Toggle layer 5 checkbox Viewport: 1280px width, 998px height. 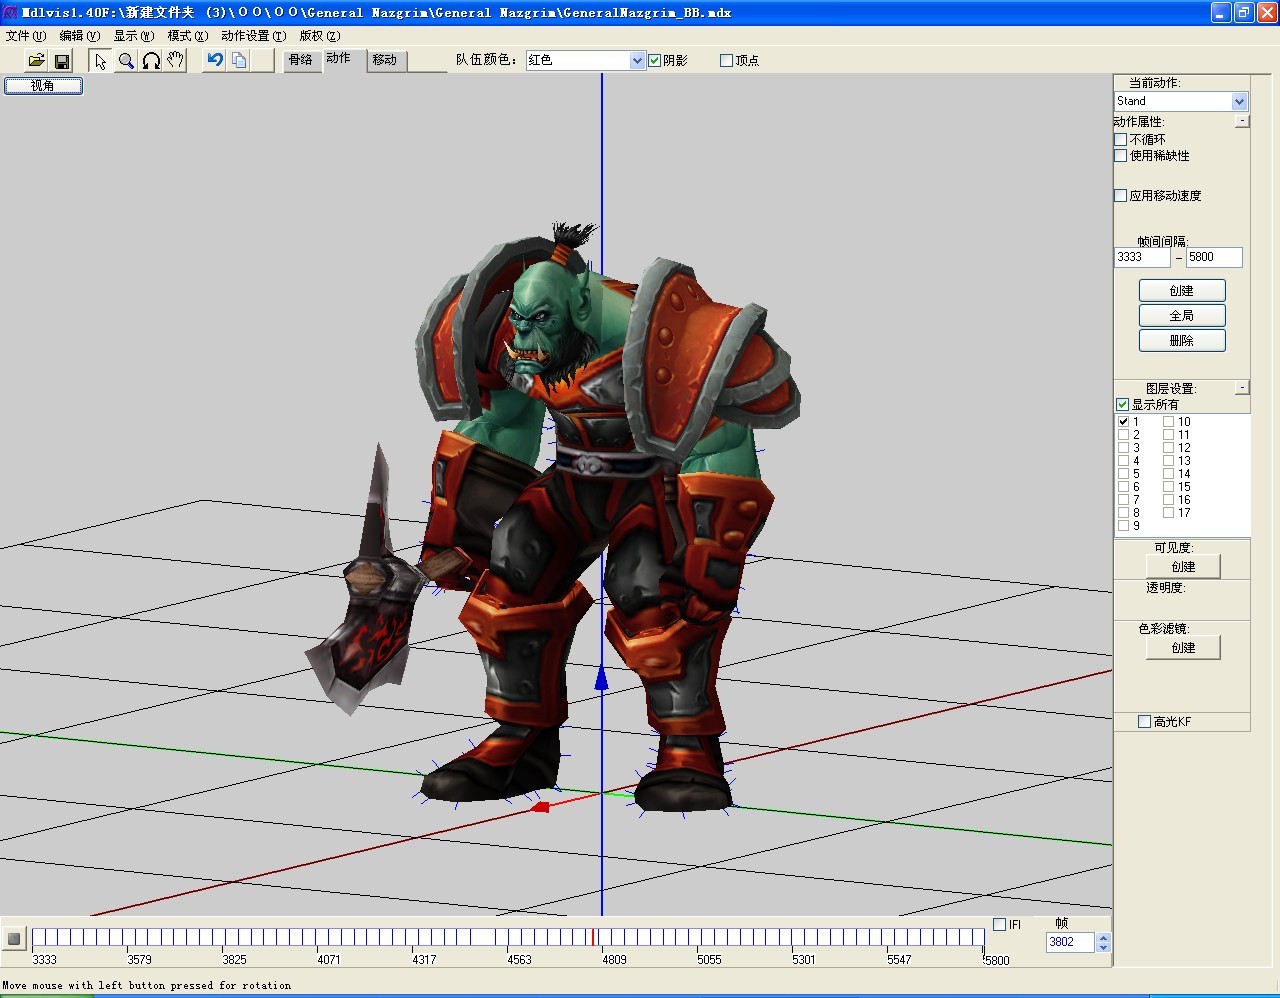tap(1123, 474)
